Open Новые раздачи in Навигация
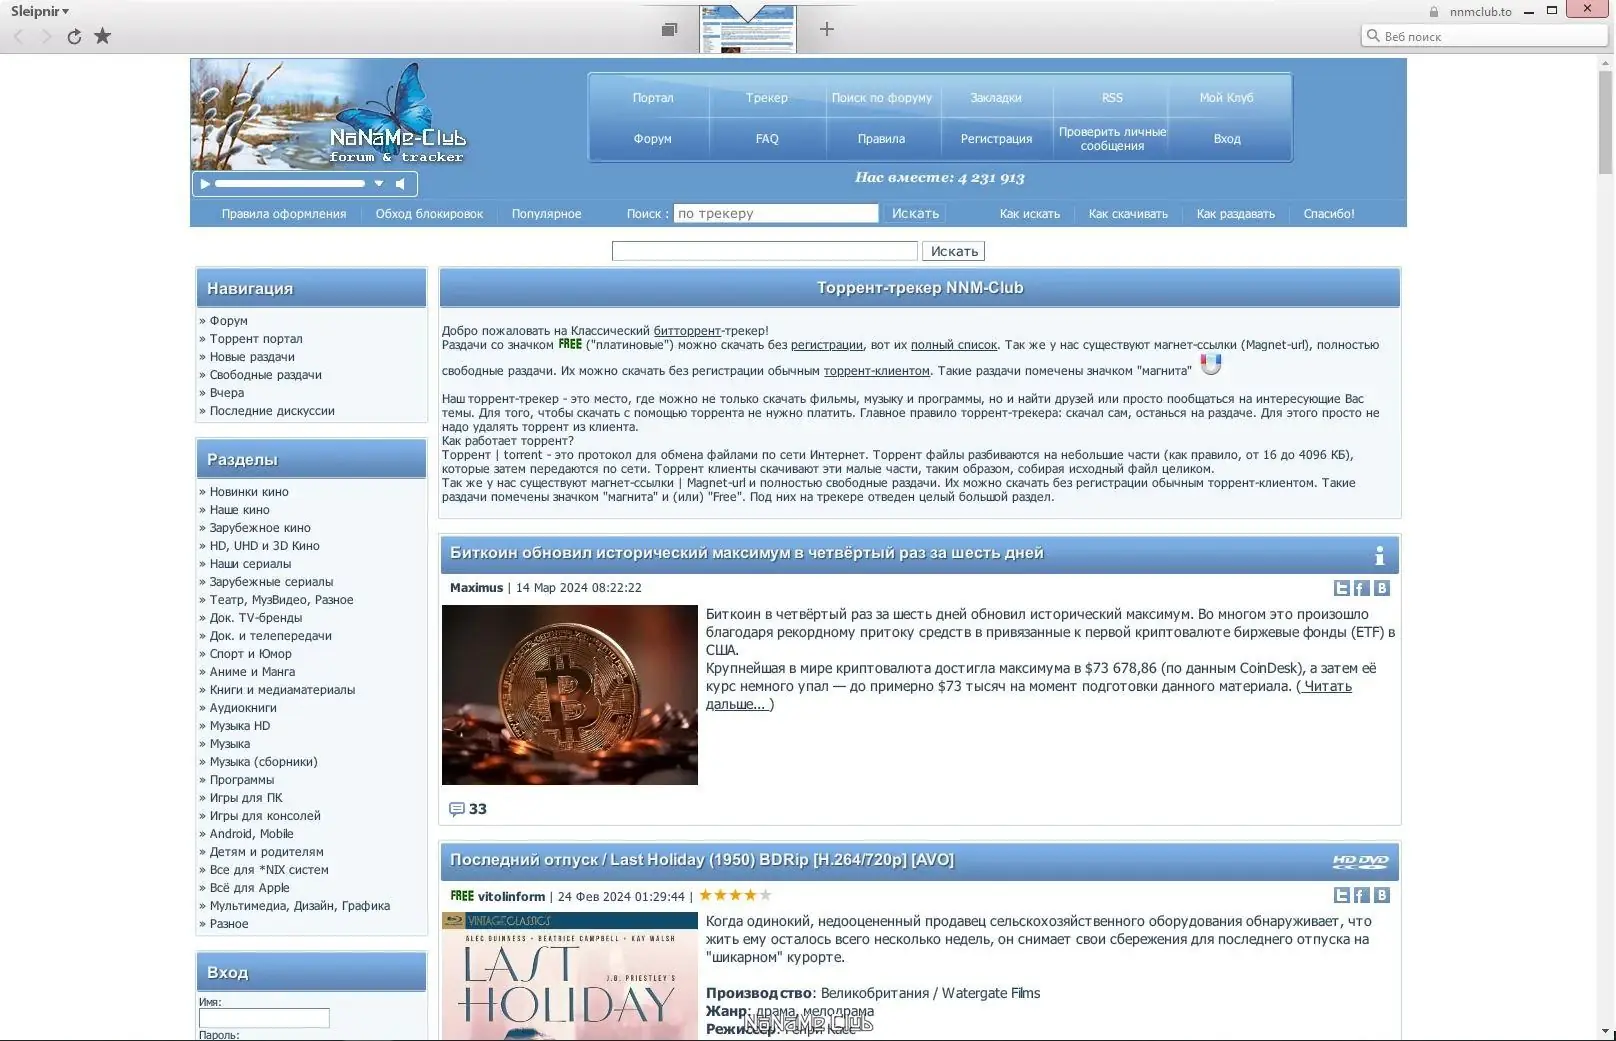 252,357
